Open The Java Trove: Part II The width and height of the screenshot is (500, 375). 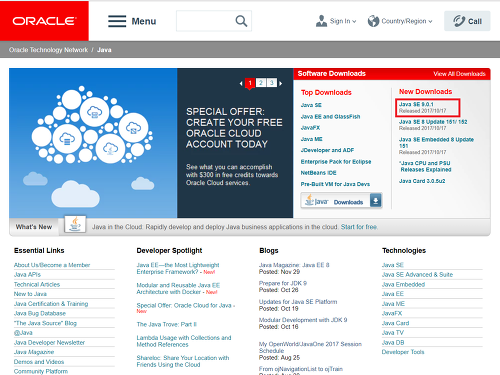[x=166, y=324]
